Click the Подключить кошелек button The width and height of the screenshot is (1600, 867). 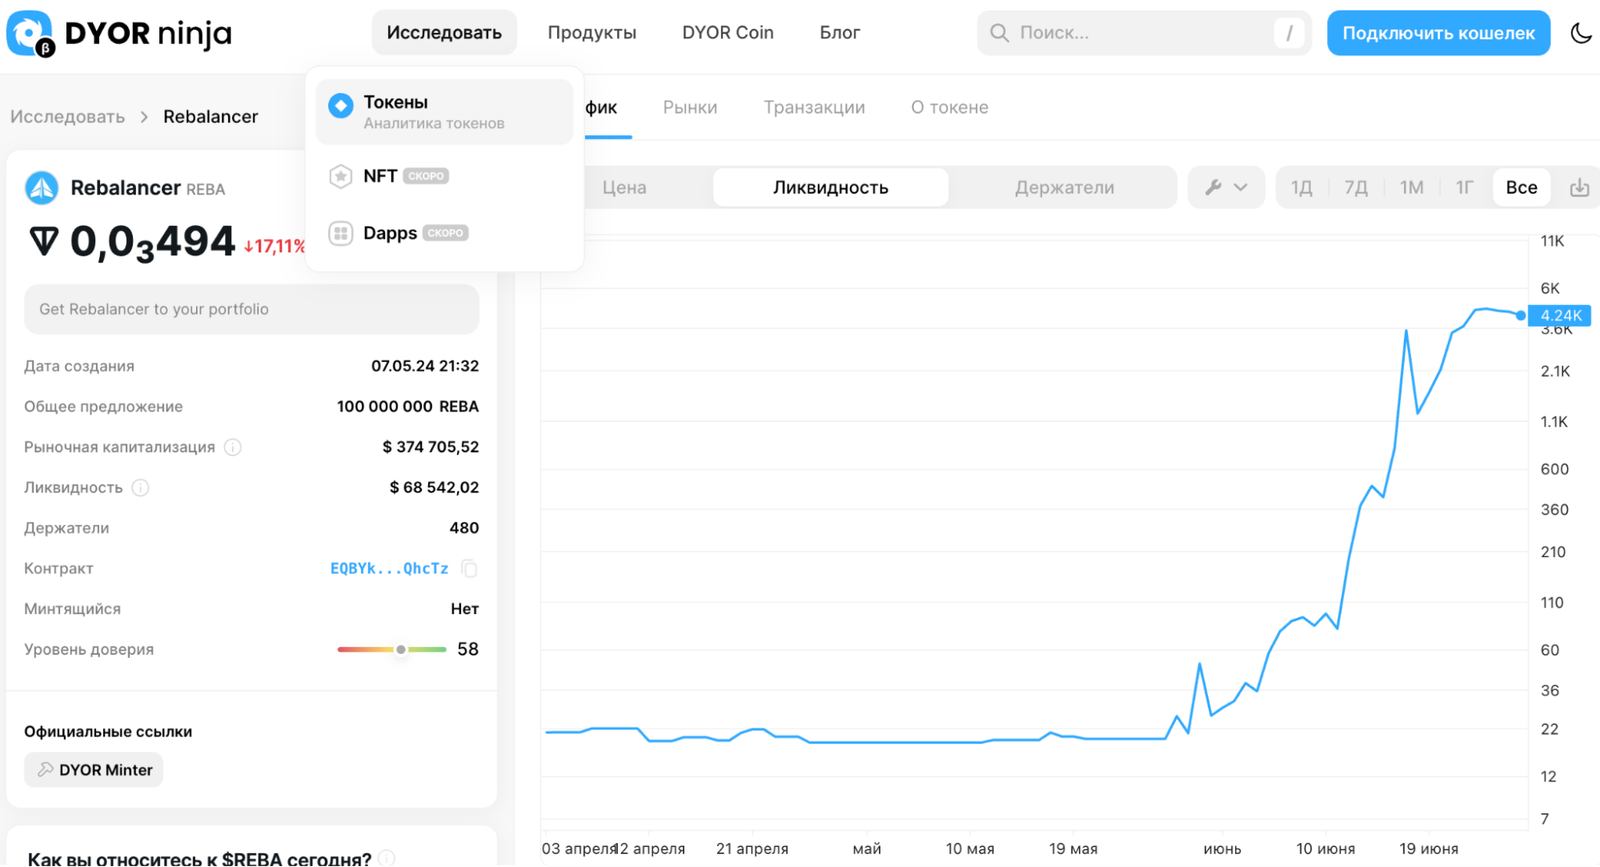(x=1438, y=33)
